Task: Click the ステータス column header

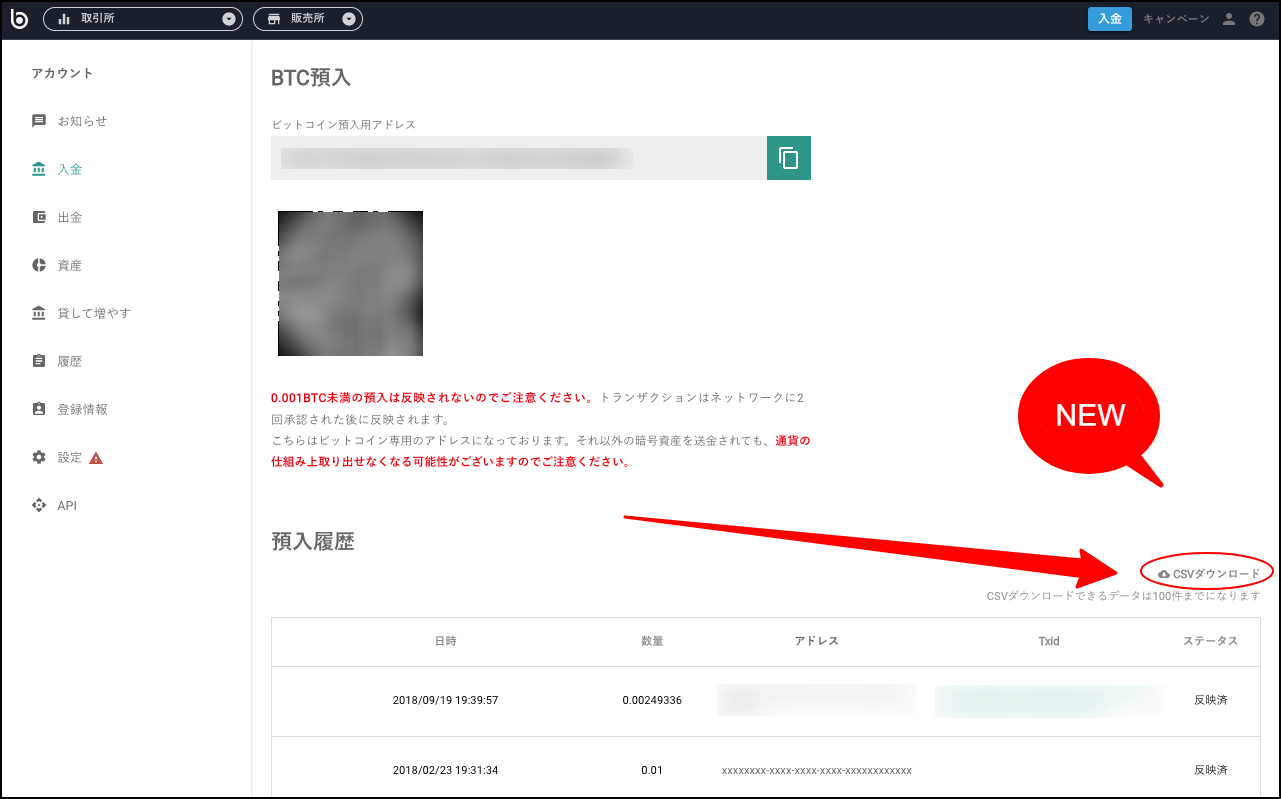Action: pyautogui.click(x=1210, y=641)
